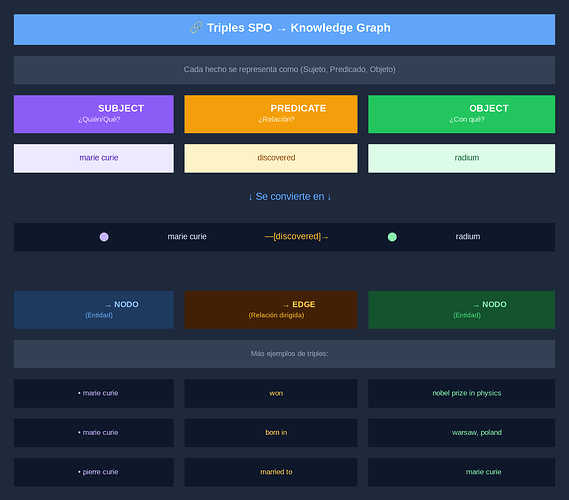Viewport: 569px width, 500px height.
Task: Click the 'pierre curie' subject cell
Action: (x=94, y=472)
